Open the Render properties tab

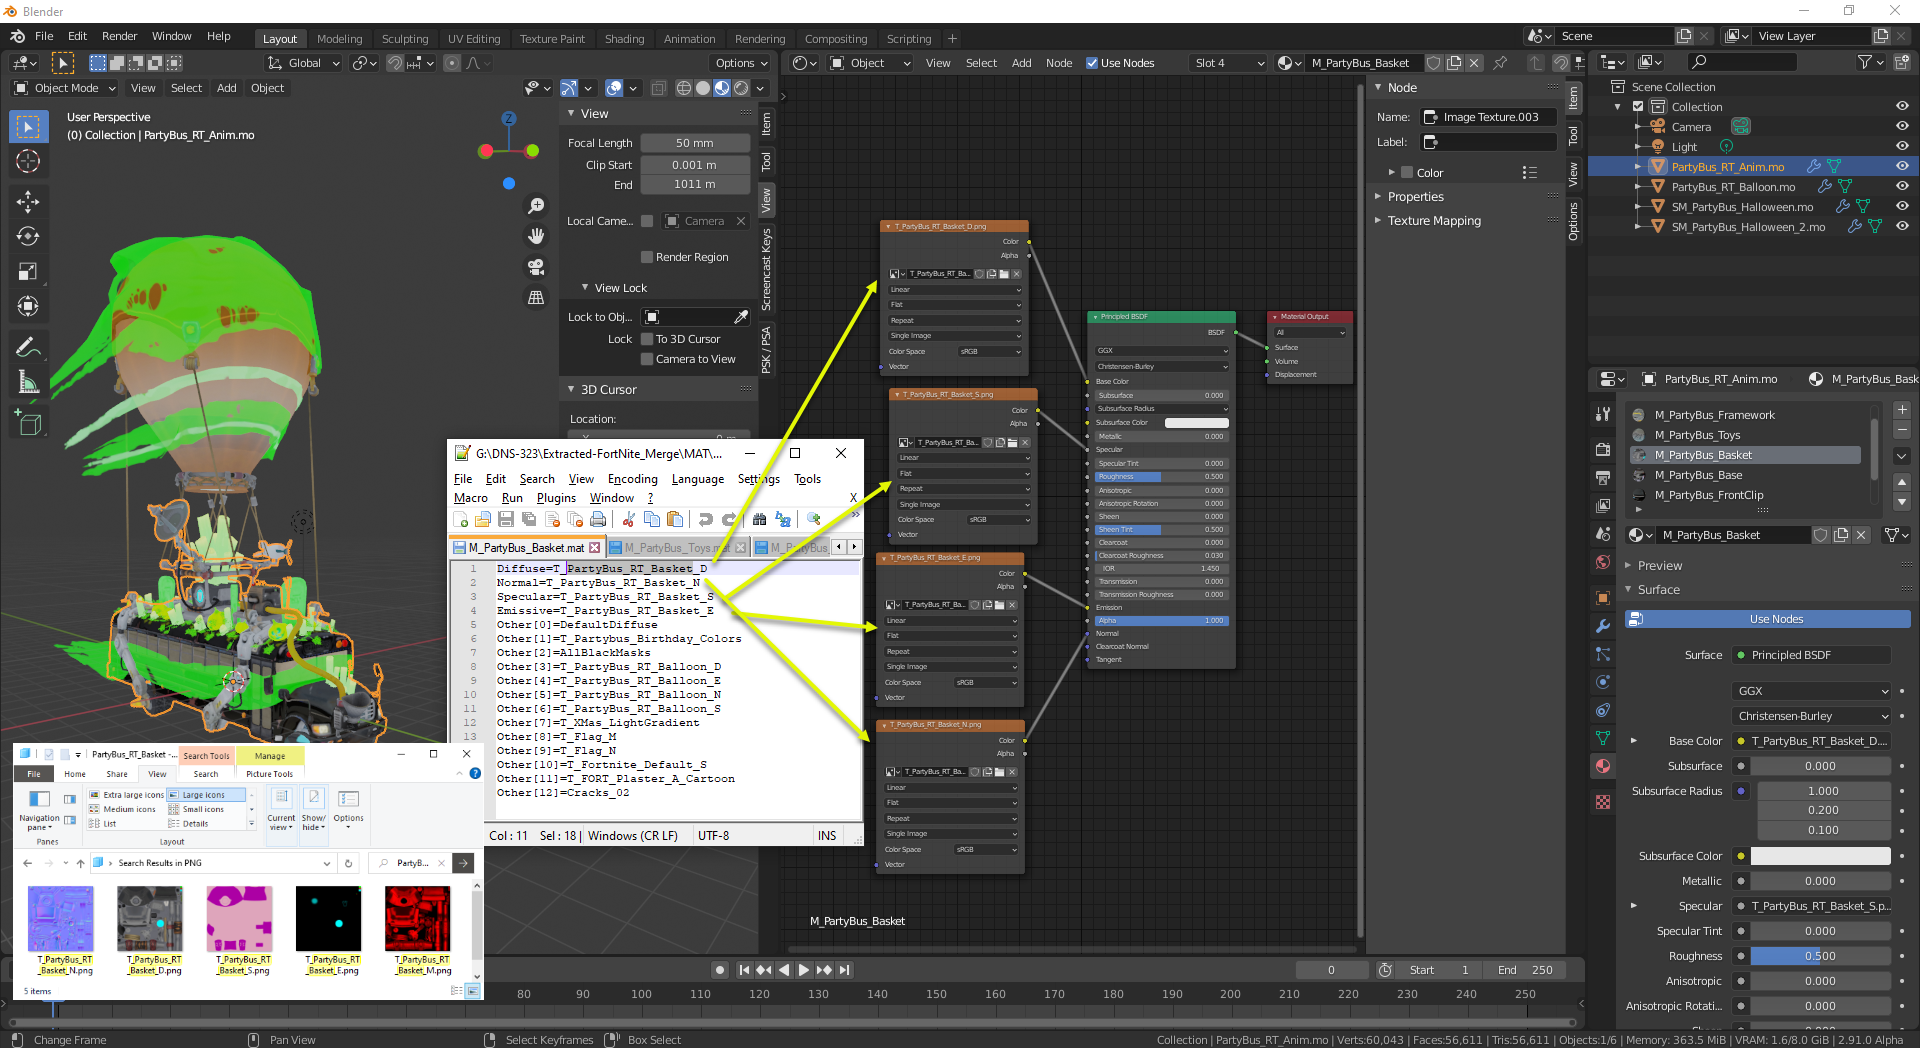(1603, 450)
